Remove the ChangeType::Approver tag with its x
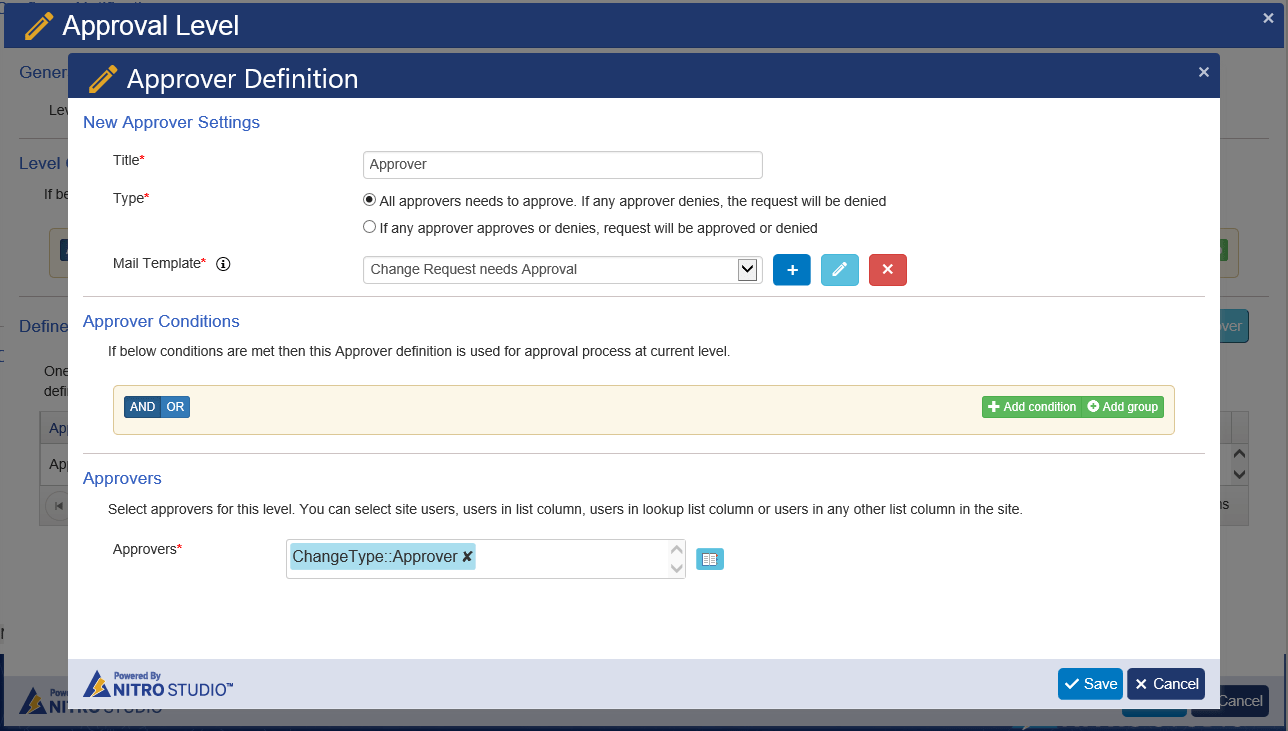This screenshot has width=1288, height=731. (468, 557)
